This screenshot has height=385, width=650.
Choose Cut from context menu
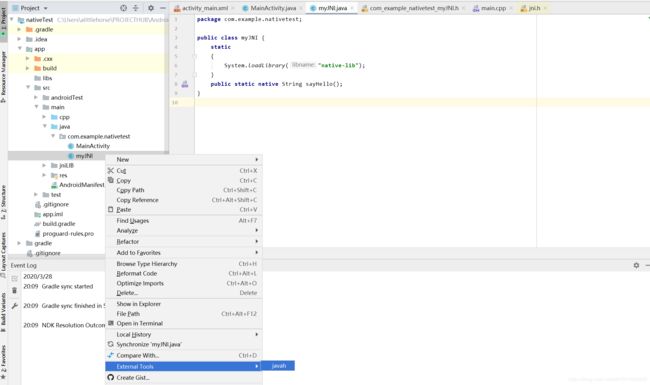click(x=184, y=171)
